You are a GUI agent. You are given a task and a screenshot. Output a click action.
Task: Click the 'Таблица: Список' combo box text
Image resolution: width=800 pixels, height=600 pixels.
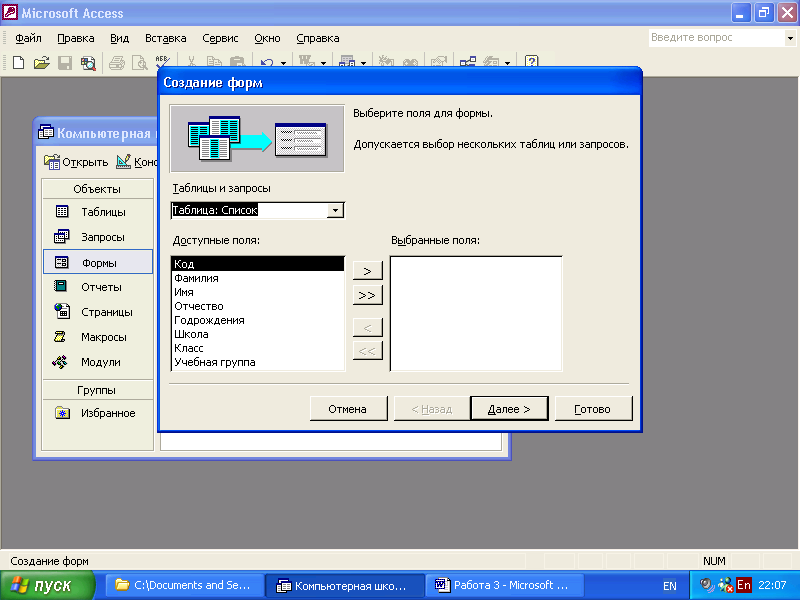[x=215, y=210]
